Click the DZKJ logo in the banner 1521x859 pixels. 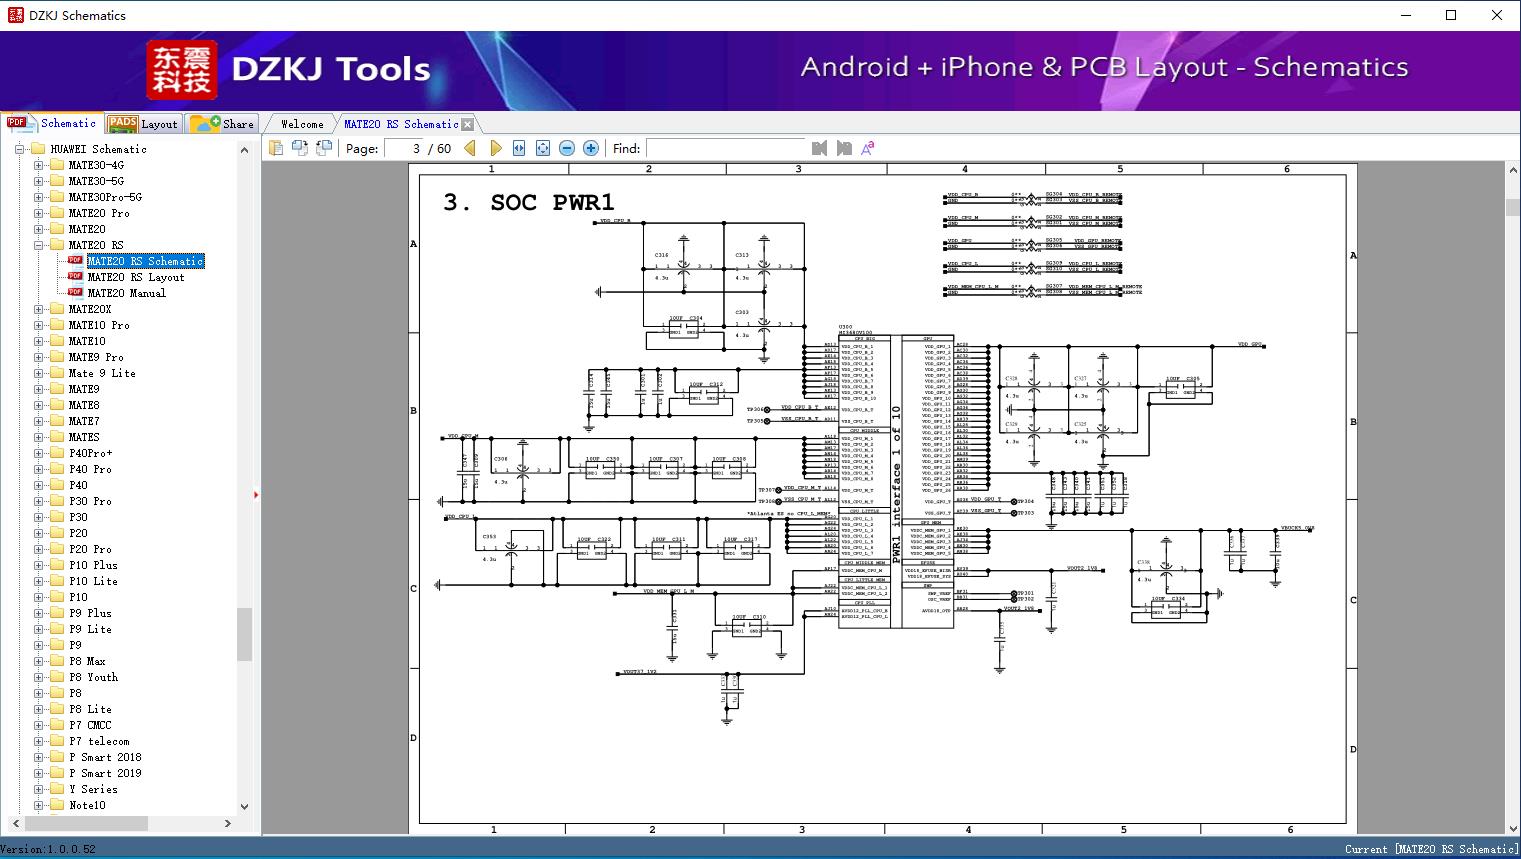tap(181, 70)
